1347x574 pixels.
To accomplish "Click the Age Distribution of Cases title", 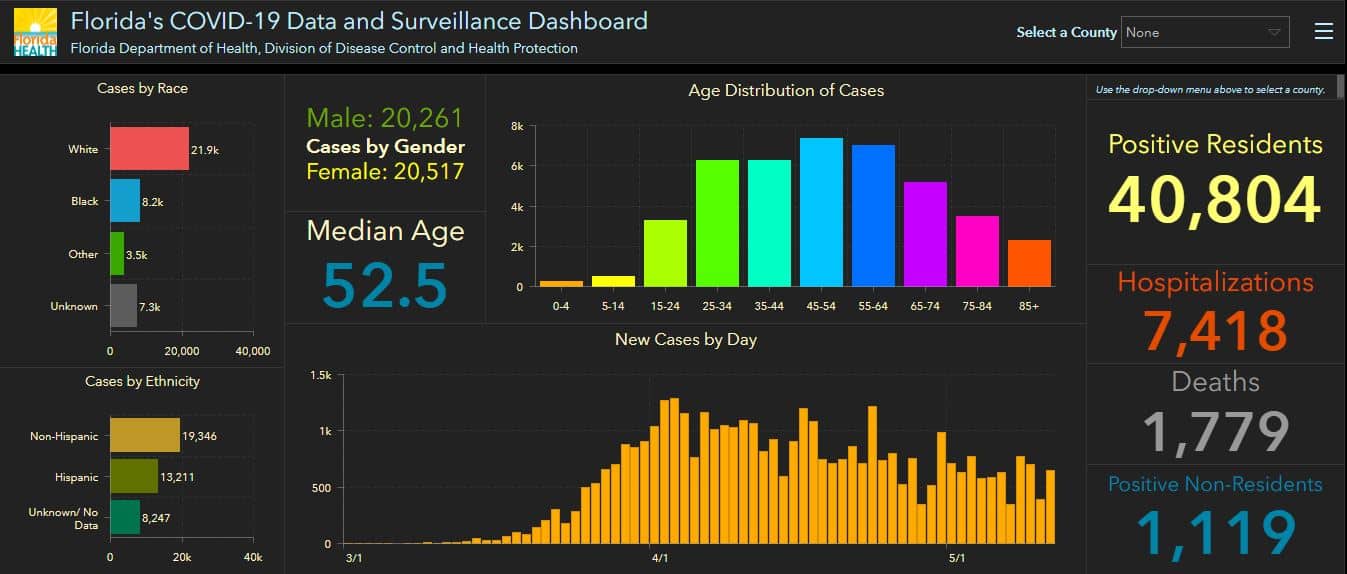I will (786, 90).
